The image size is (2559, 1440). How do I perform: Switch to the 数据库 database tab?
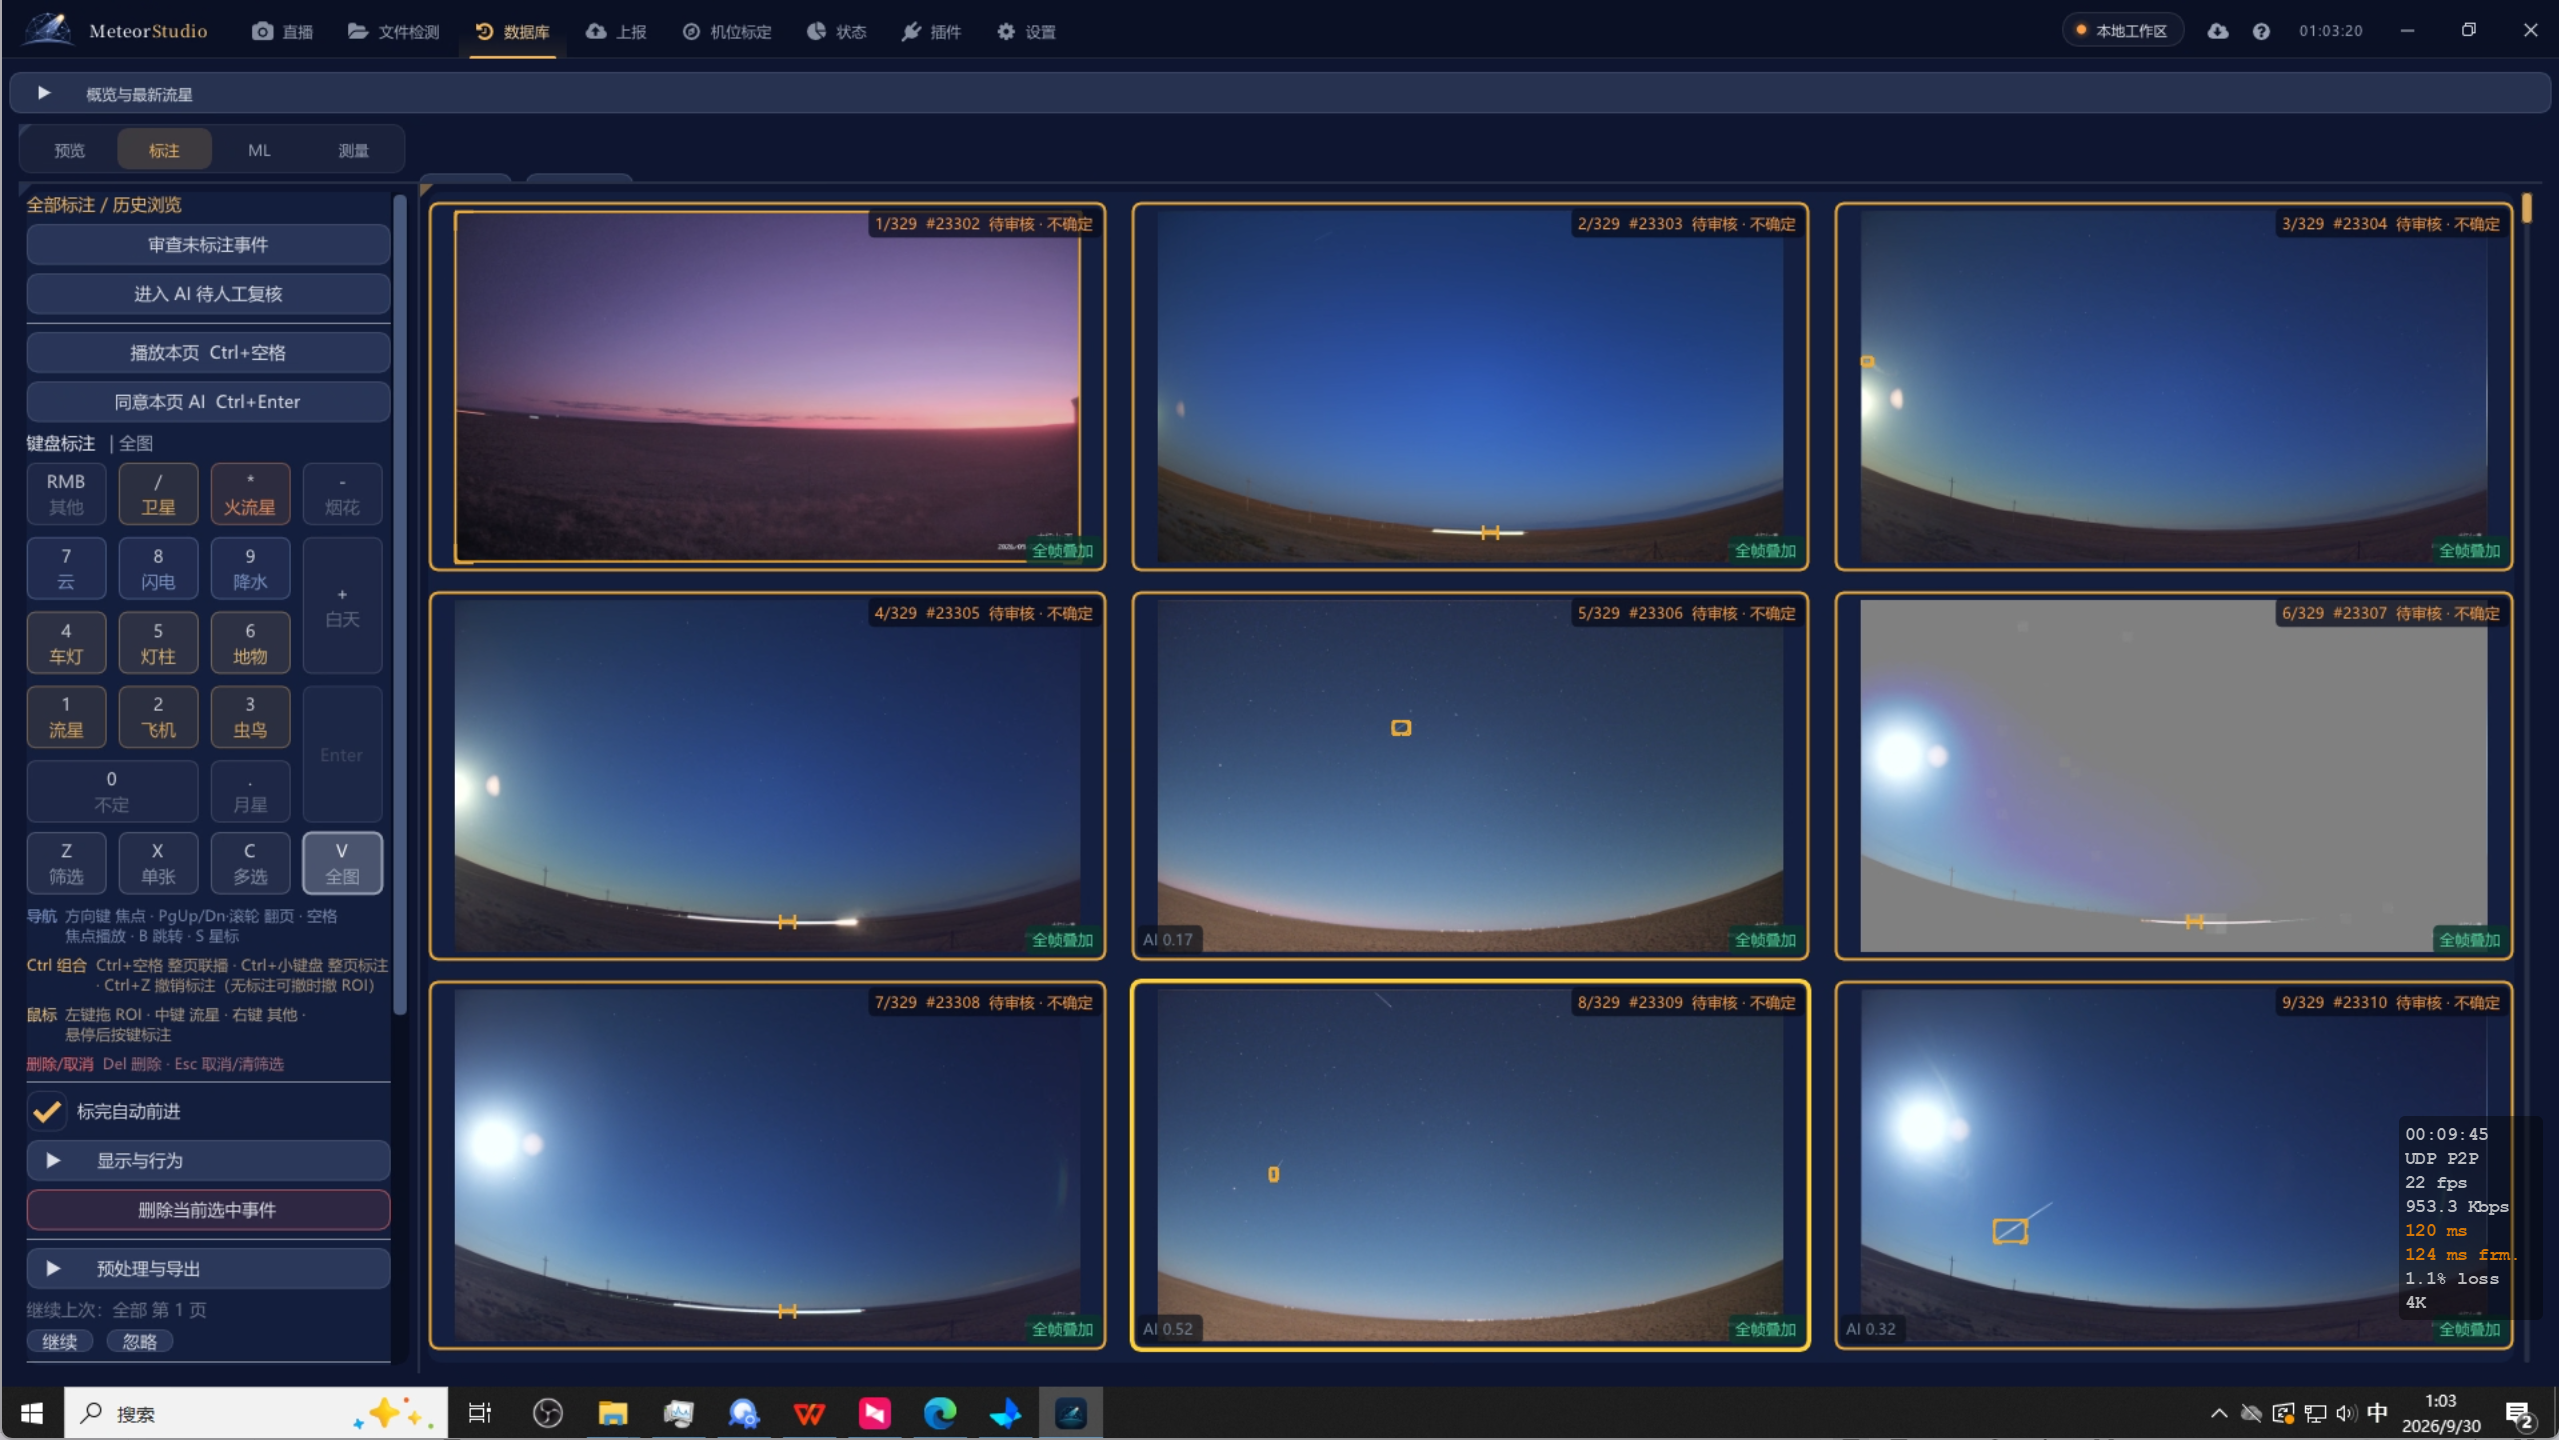pyautogui.click(x=512, y=31)
